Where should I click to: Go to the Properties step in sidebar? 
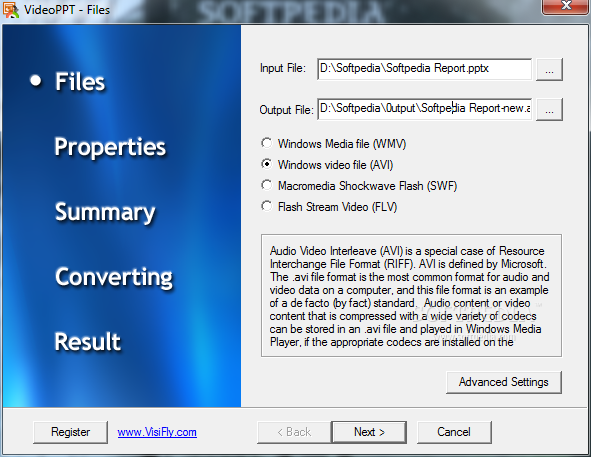(x=110, y=147)
